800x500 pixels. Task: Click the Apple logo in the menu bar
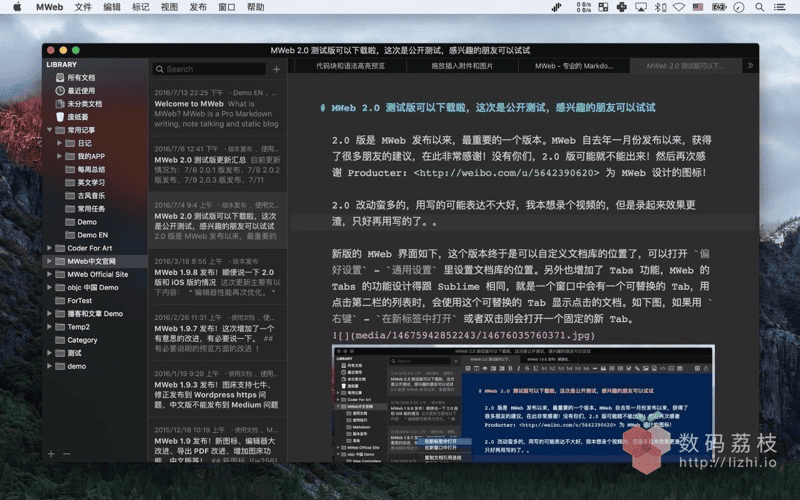[17, 7]
